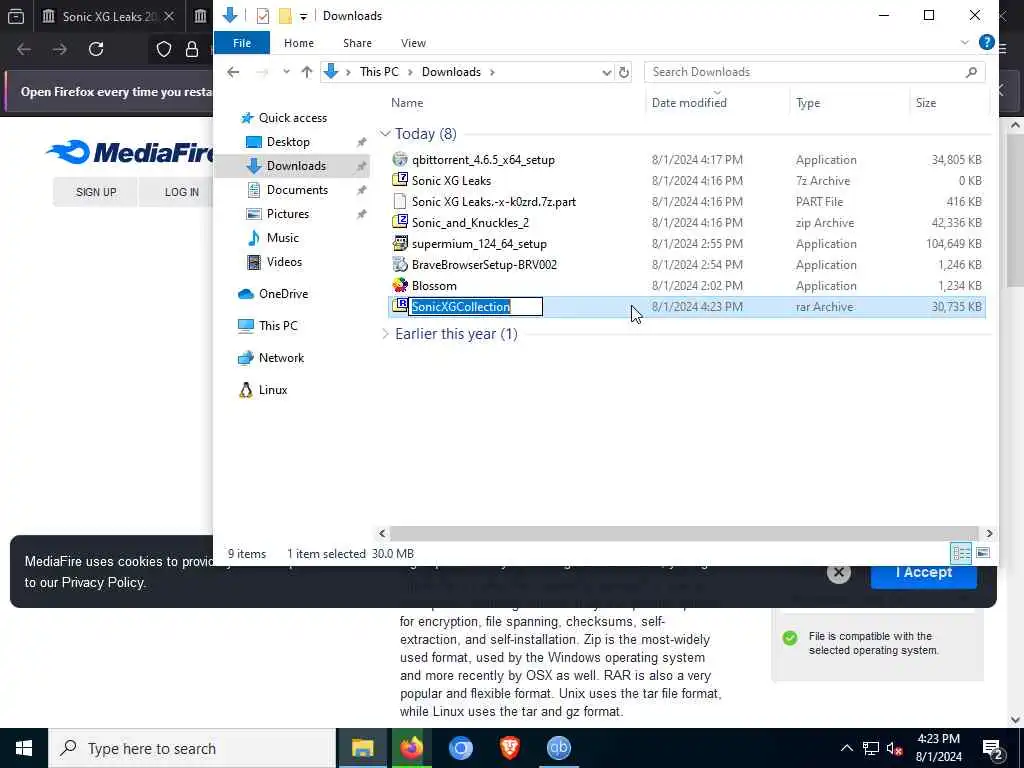Open OneDrive in navigation pane

click(283, 294)
